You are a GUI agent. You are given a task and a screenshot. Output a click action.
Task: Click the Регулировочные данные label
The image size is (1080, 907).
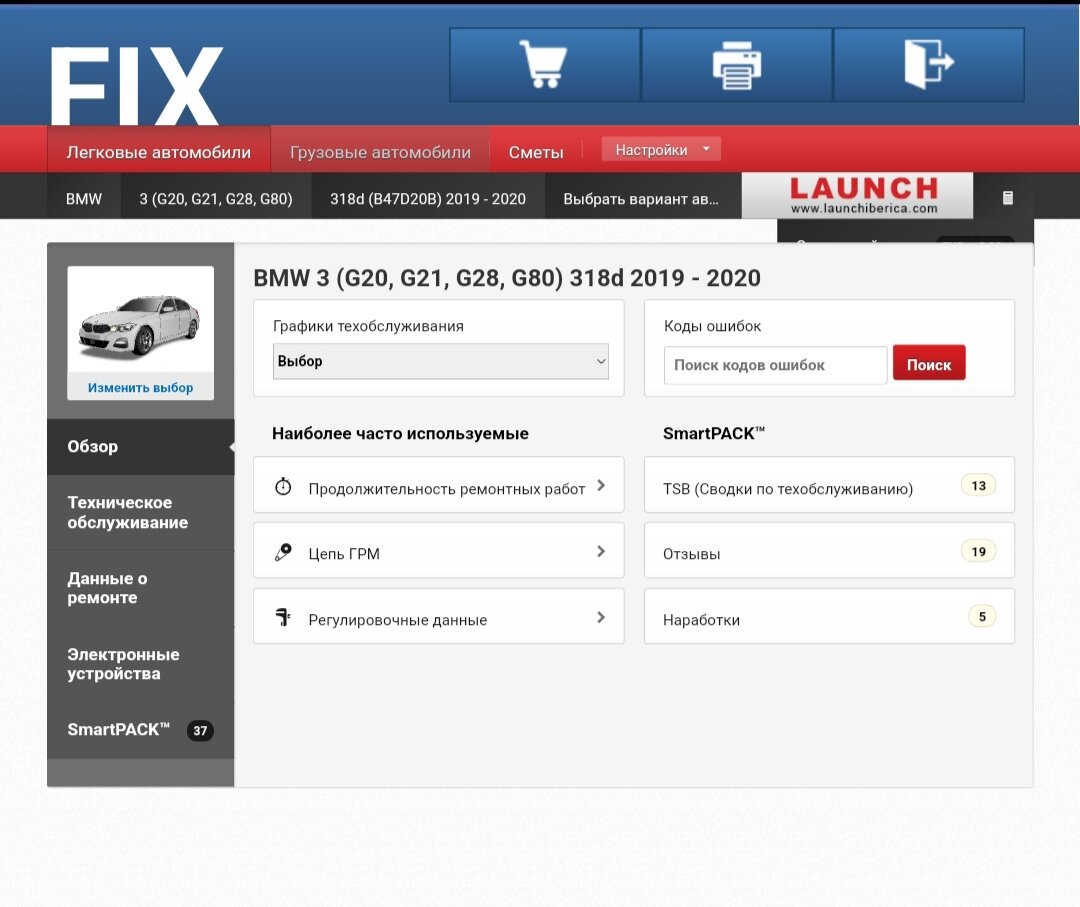(x=397, y=620)
